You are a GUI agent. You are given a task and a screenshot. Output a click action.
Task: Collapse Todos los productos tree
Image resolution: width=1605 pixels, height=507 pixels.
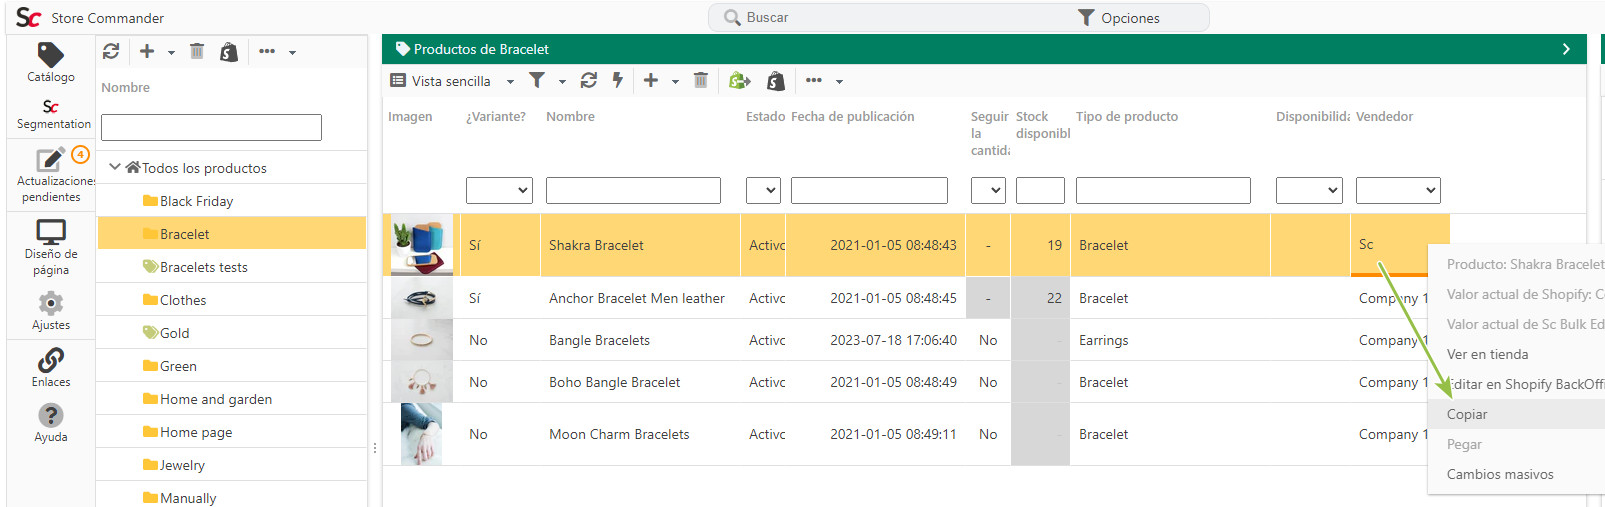point(115,167)
